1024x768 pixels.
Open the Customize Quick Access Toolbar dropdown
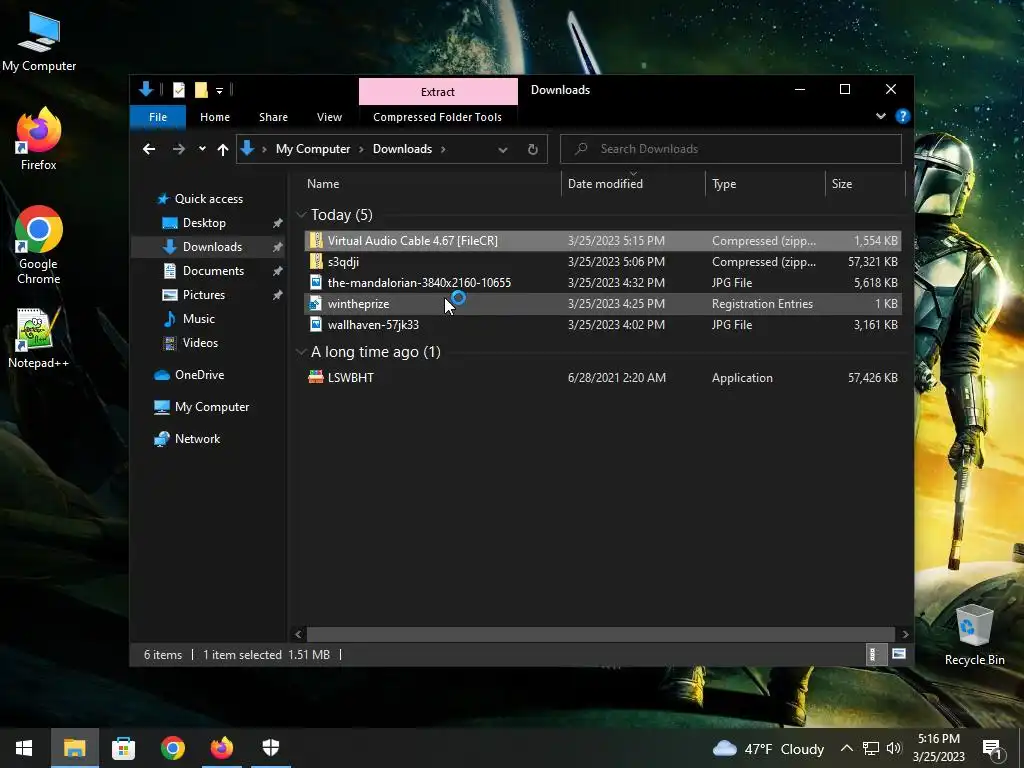(219, 91)
